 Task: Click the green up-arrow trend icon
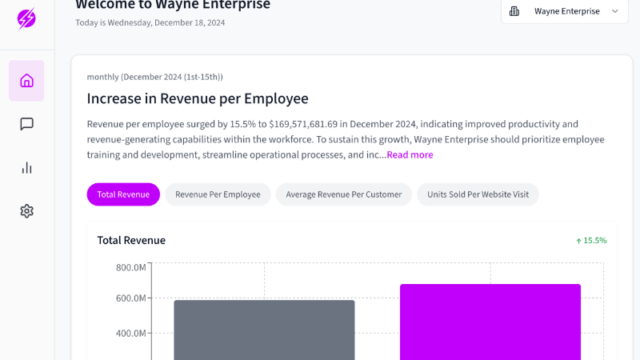point(578,241)
